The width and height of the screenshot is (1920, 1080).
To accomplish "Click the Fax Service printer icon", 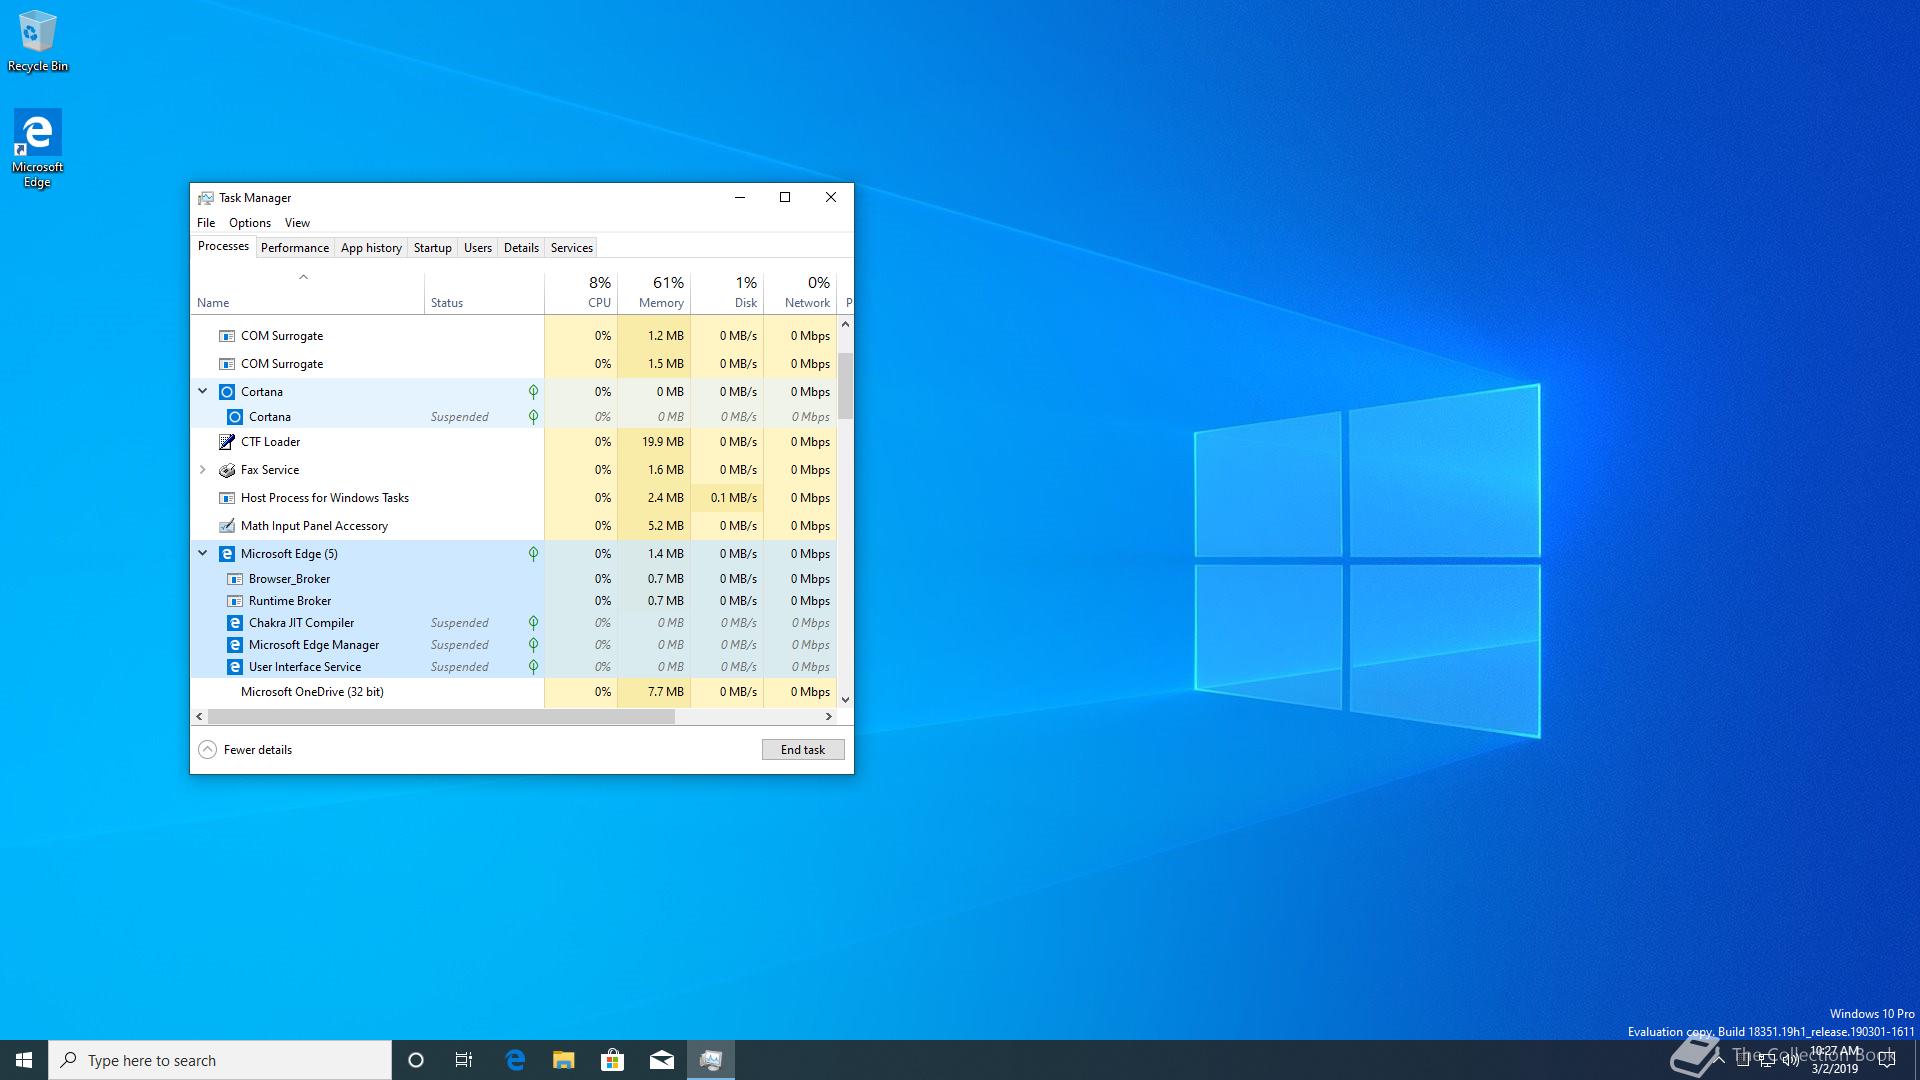I will pos(227,470).
